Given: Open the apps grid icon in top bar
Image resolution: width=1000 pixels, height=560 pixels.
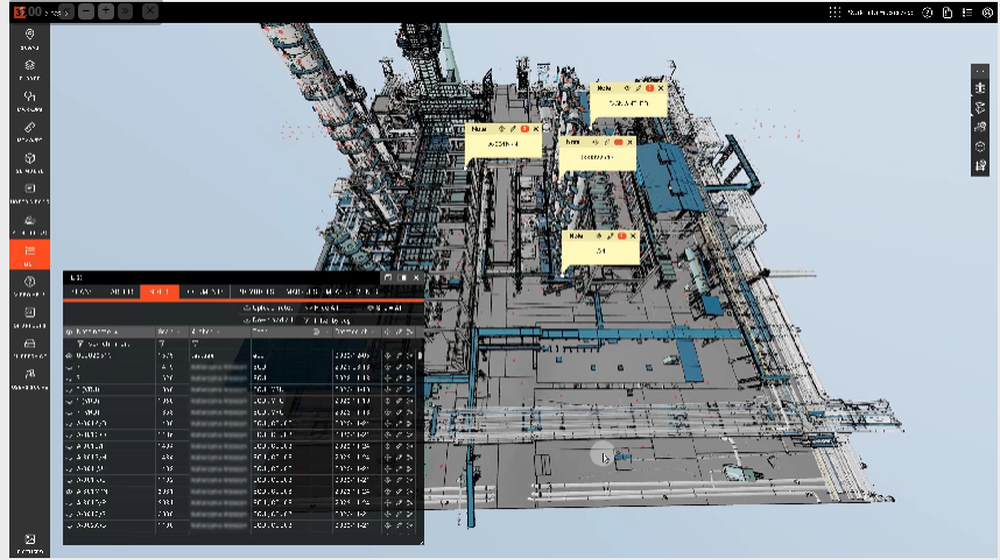Looking at the screenshot, I should tap(834, 12).
